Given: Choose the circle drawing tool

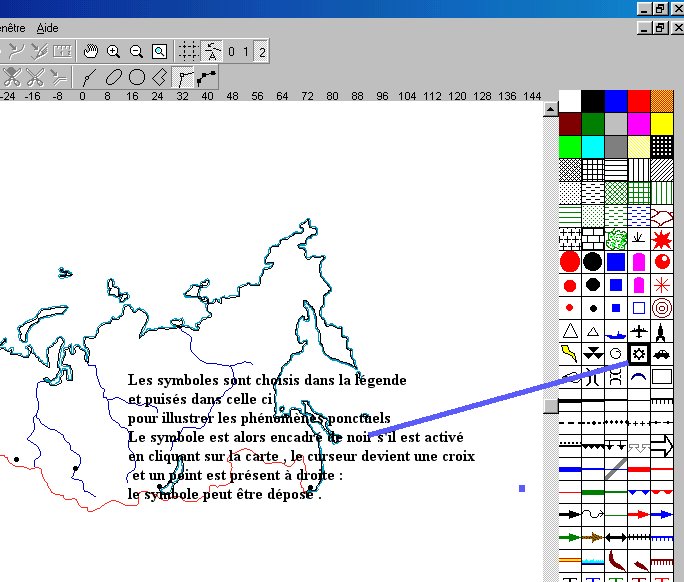Looking at the screenshot, I should pyautogui.click(x=137, y=76).
